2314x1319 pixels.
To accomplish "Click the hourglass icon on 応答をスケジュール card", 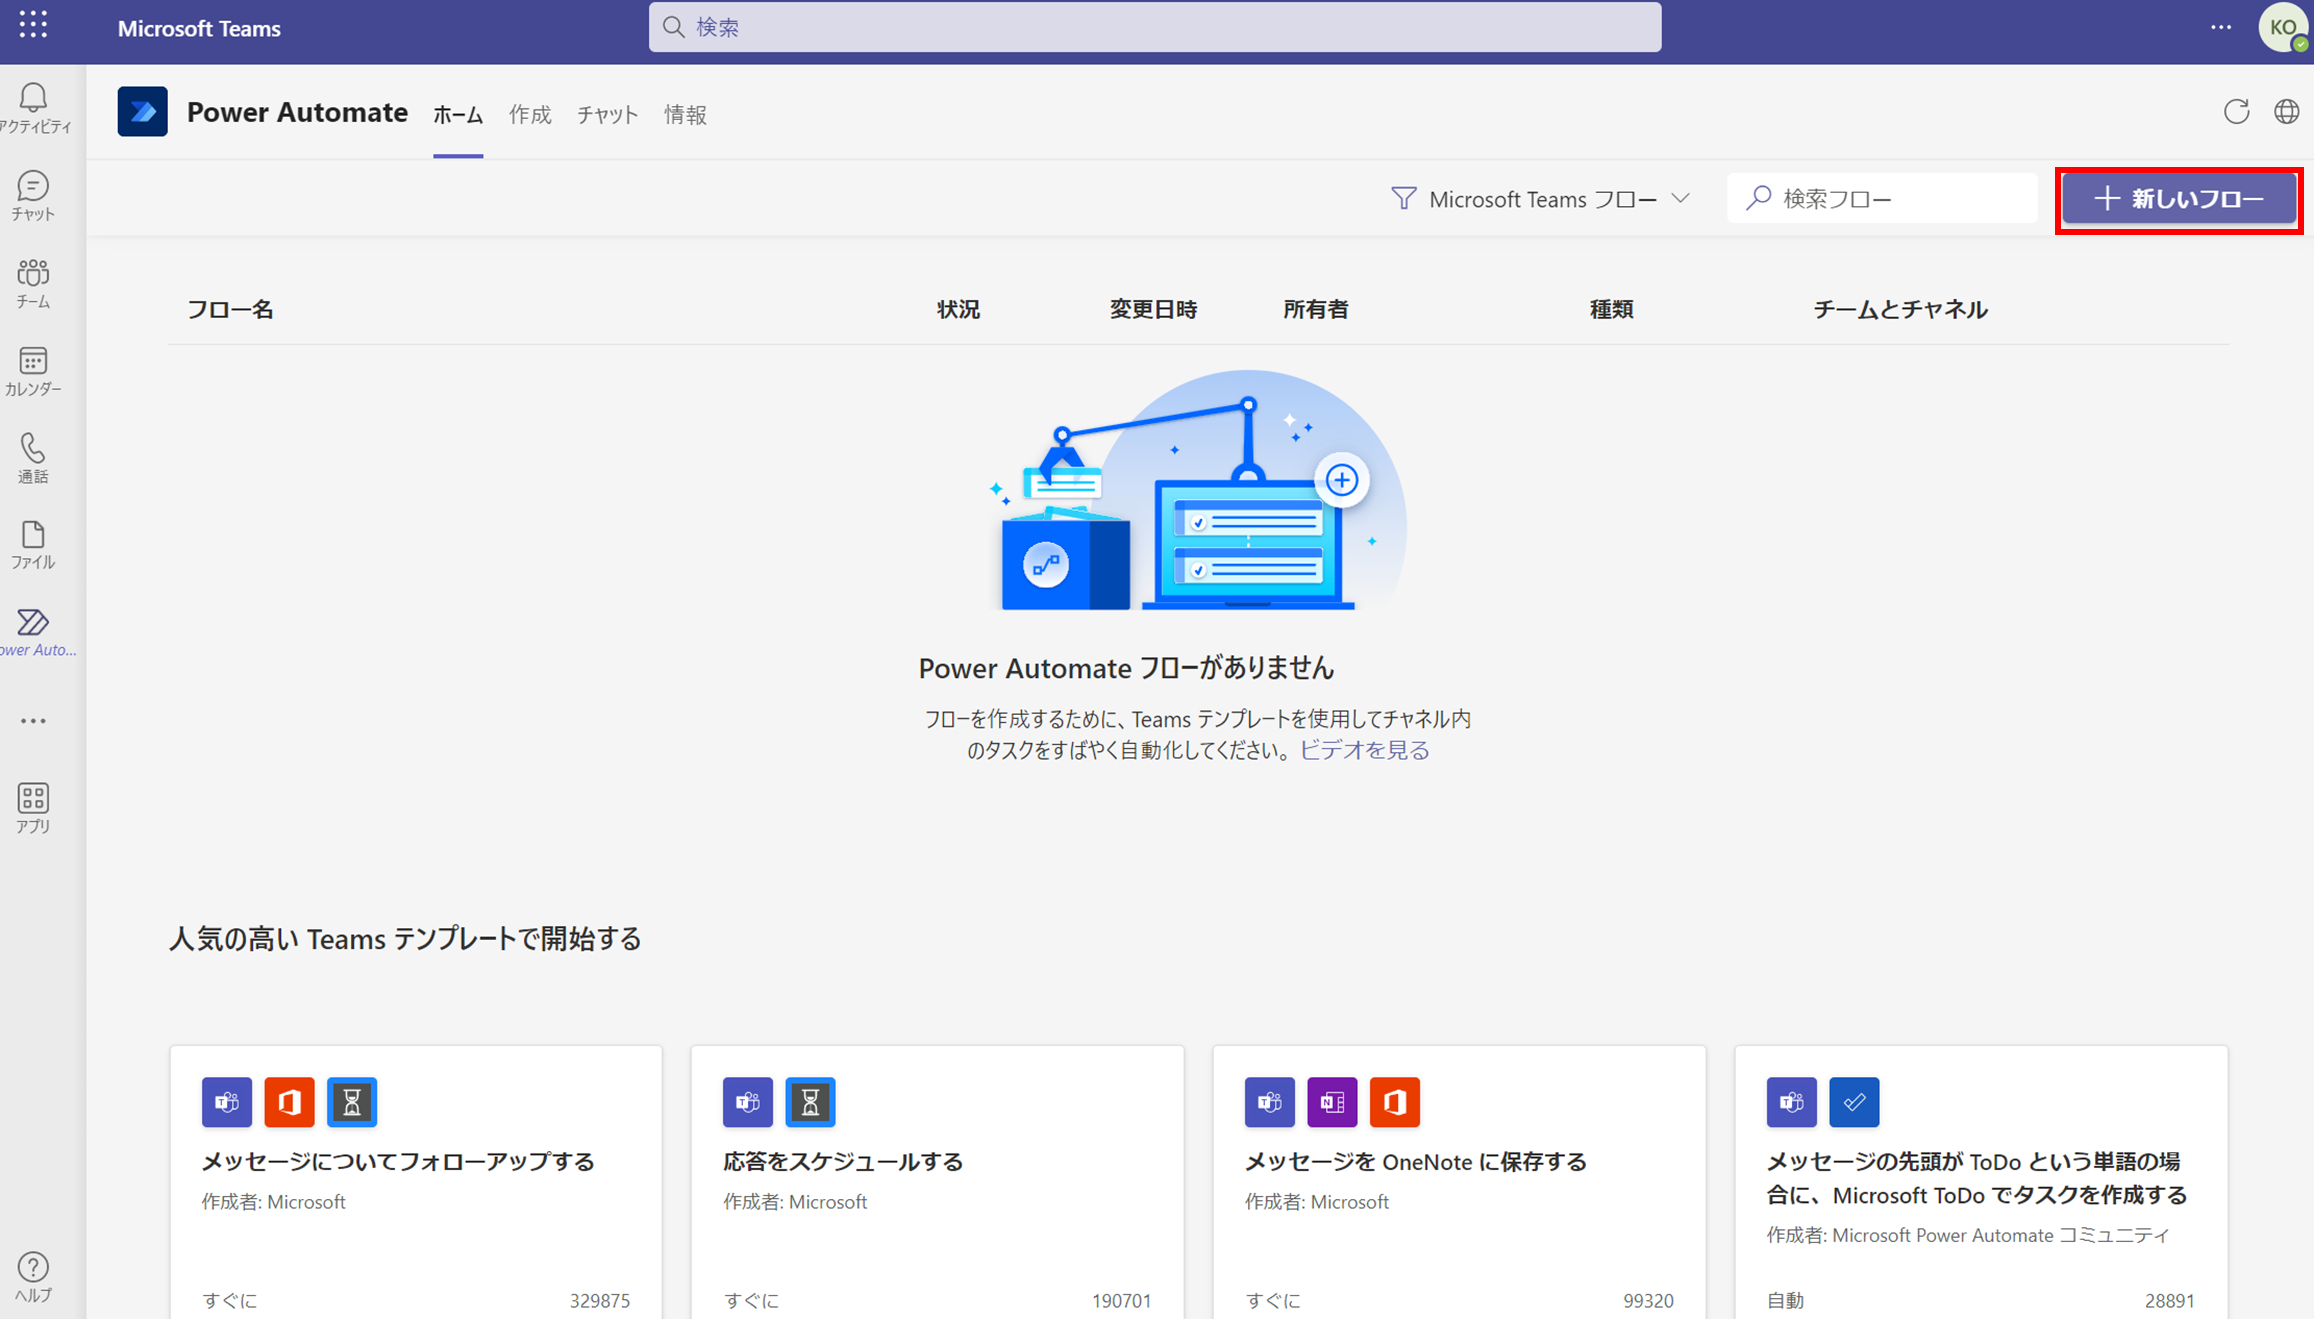I will tap(810, 1102).
